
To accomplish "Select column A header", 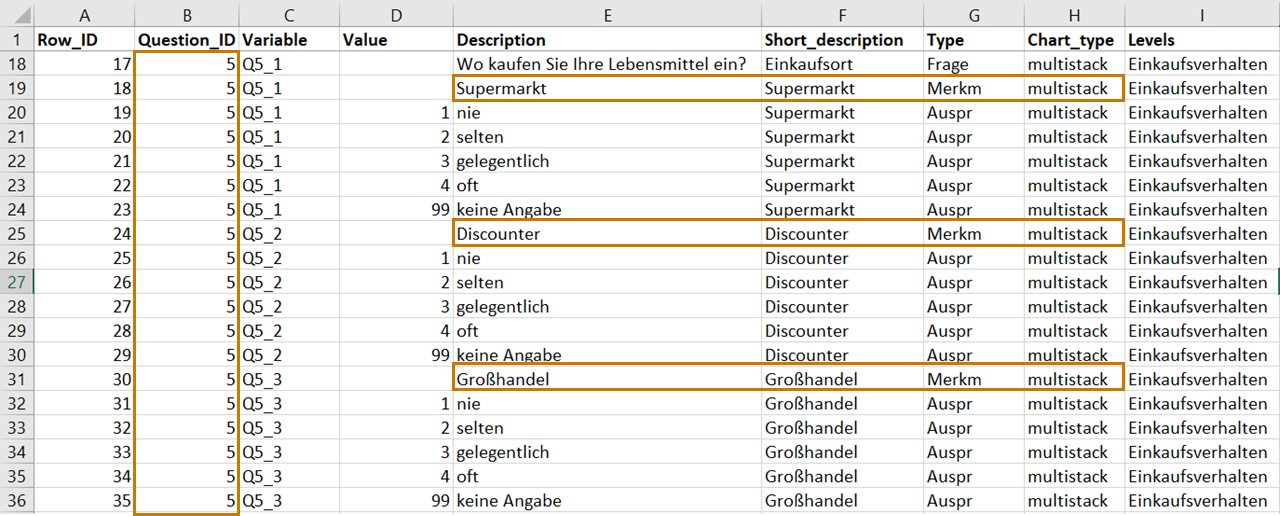I will [84, 14].
